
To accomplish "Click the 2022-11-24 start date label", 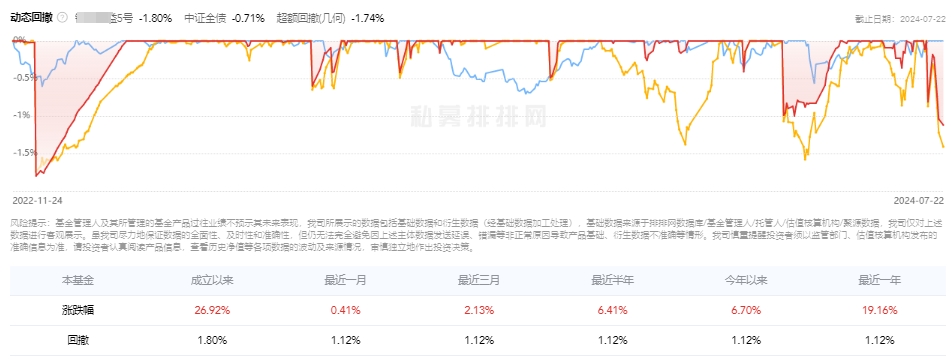I will click(37, 199).
